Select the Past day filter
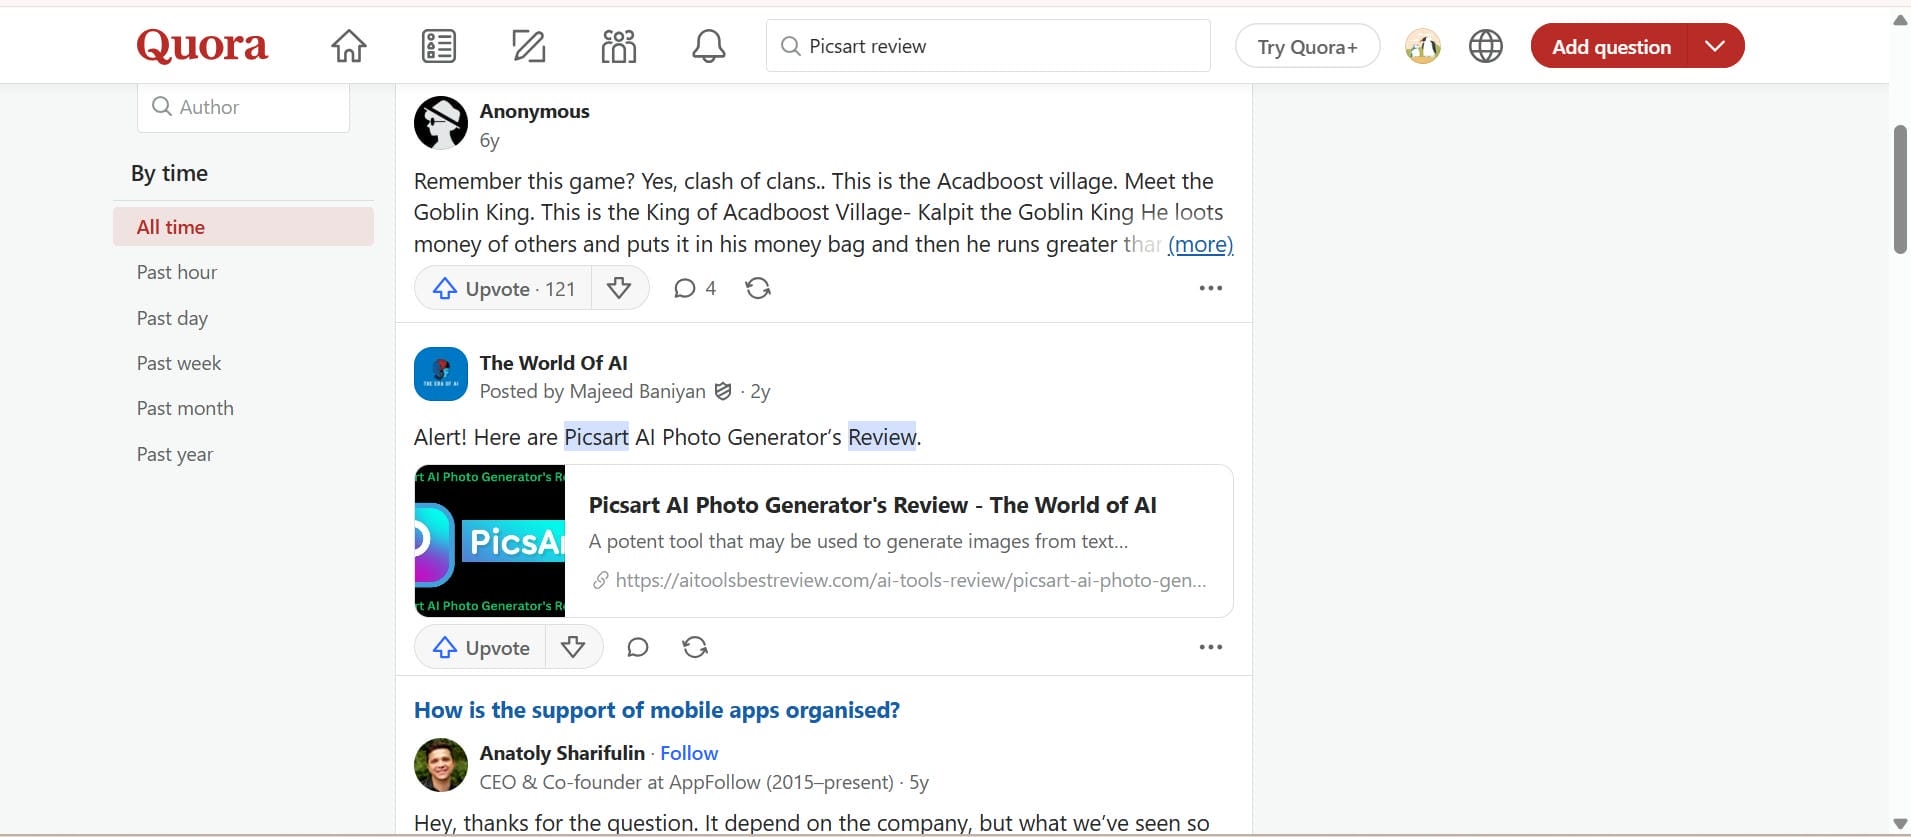Viewport: 1911px width, 837px height. (172, 318)
